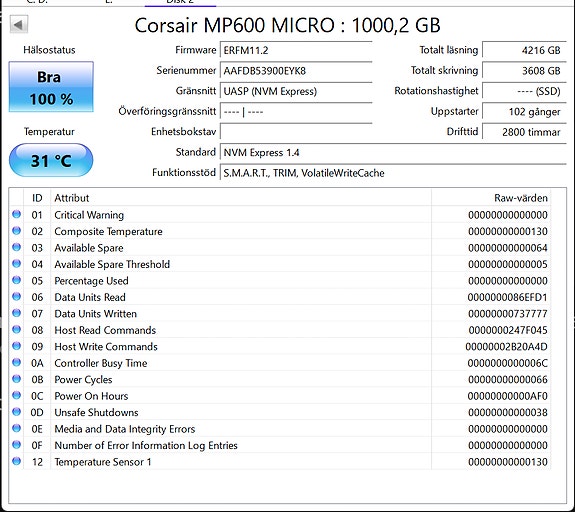Image resolution: width=575 pixels, height=512 pixels.
Task: Click the Totalt skrivning value 3608 GB
Action: (x=524, y=71)
